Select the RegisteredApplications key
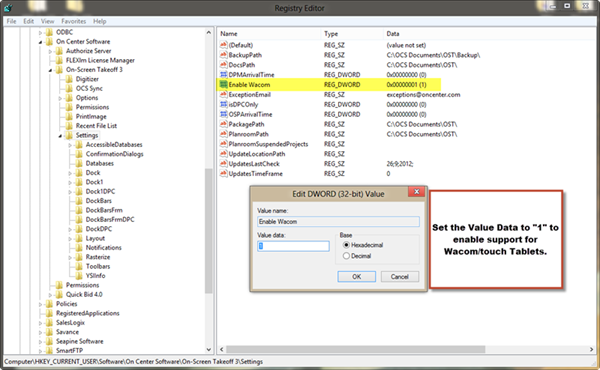Image resolution: width=600 pixels, height=370 pixels. coord(88,313)
